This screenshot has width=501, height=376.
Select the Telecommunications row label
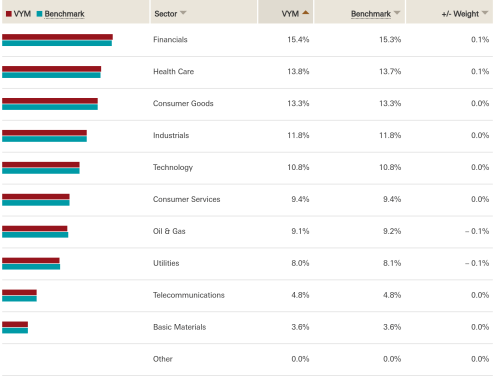pyautogui.click(x=189, y=295)
